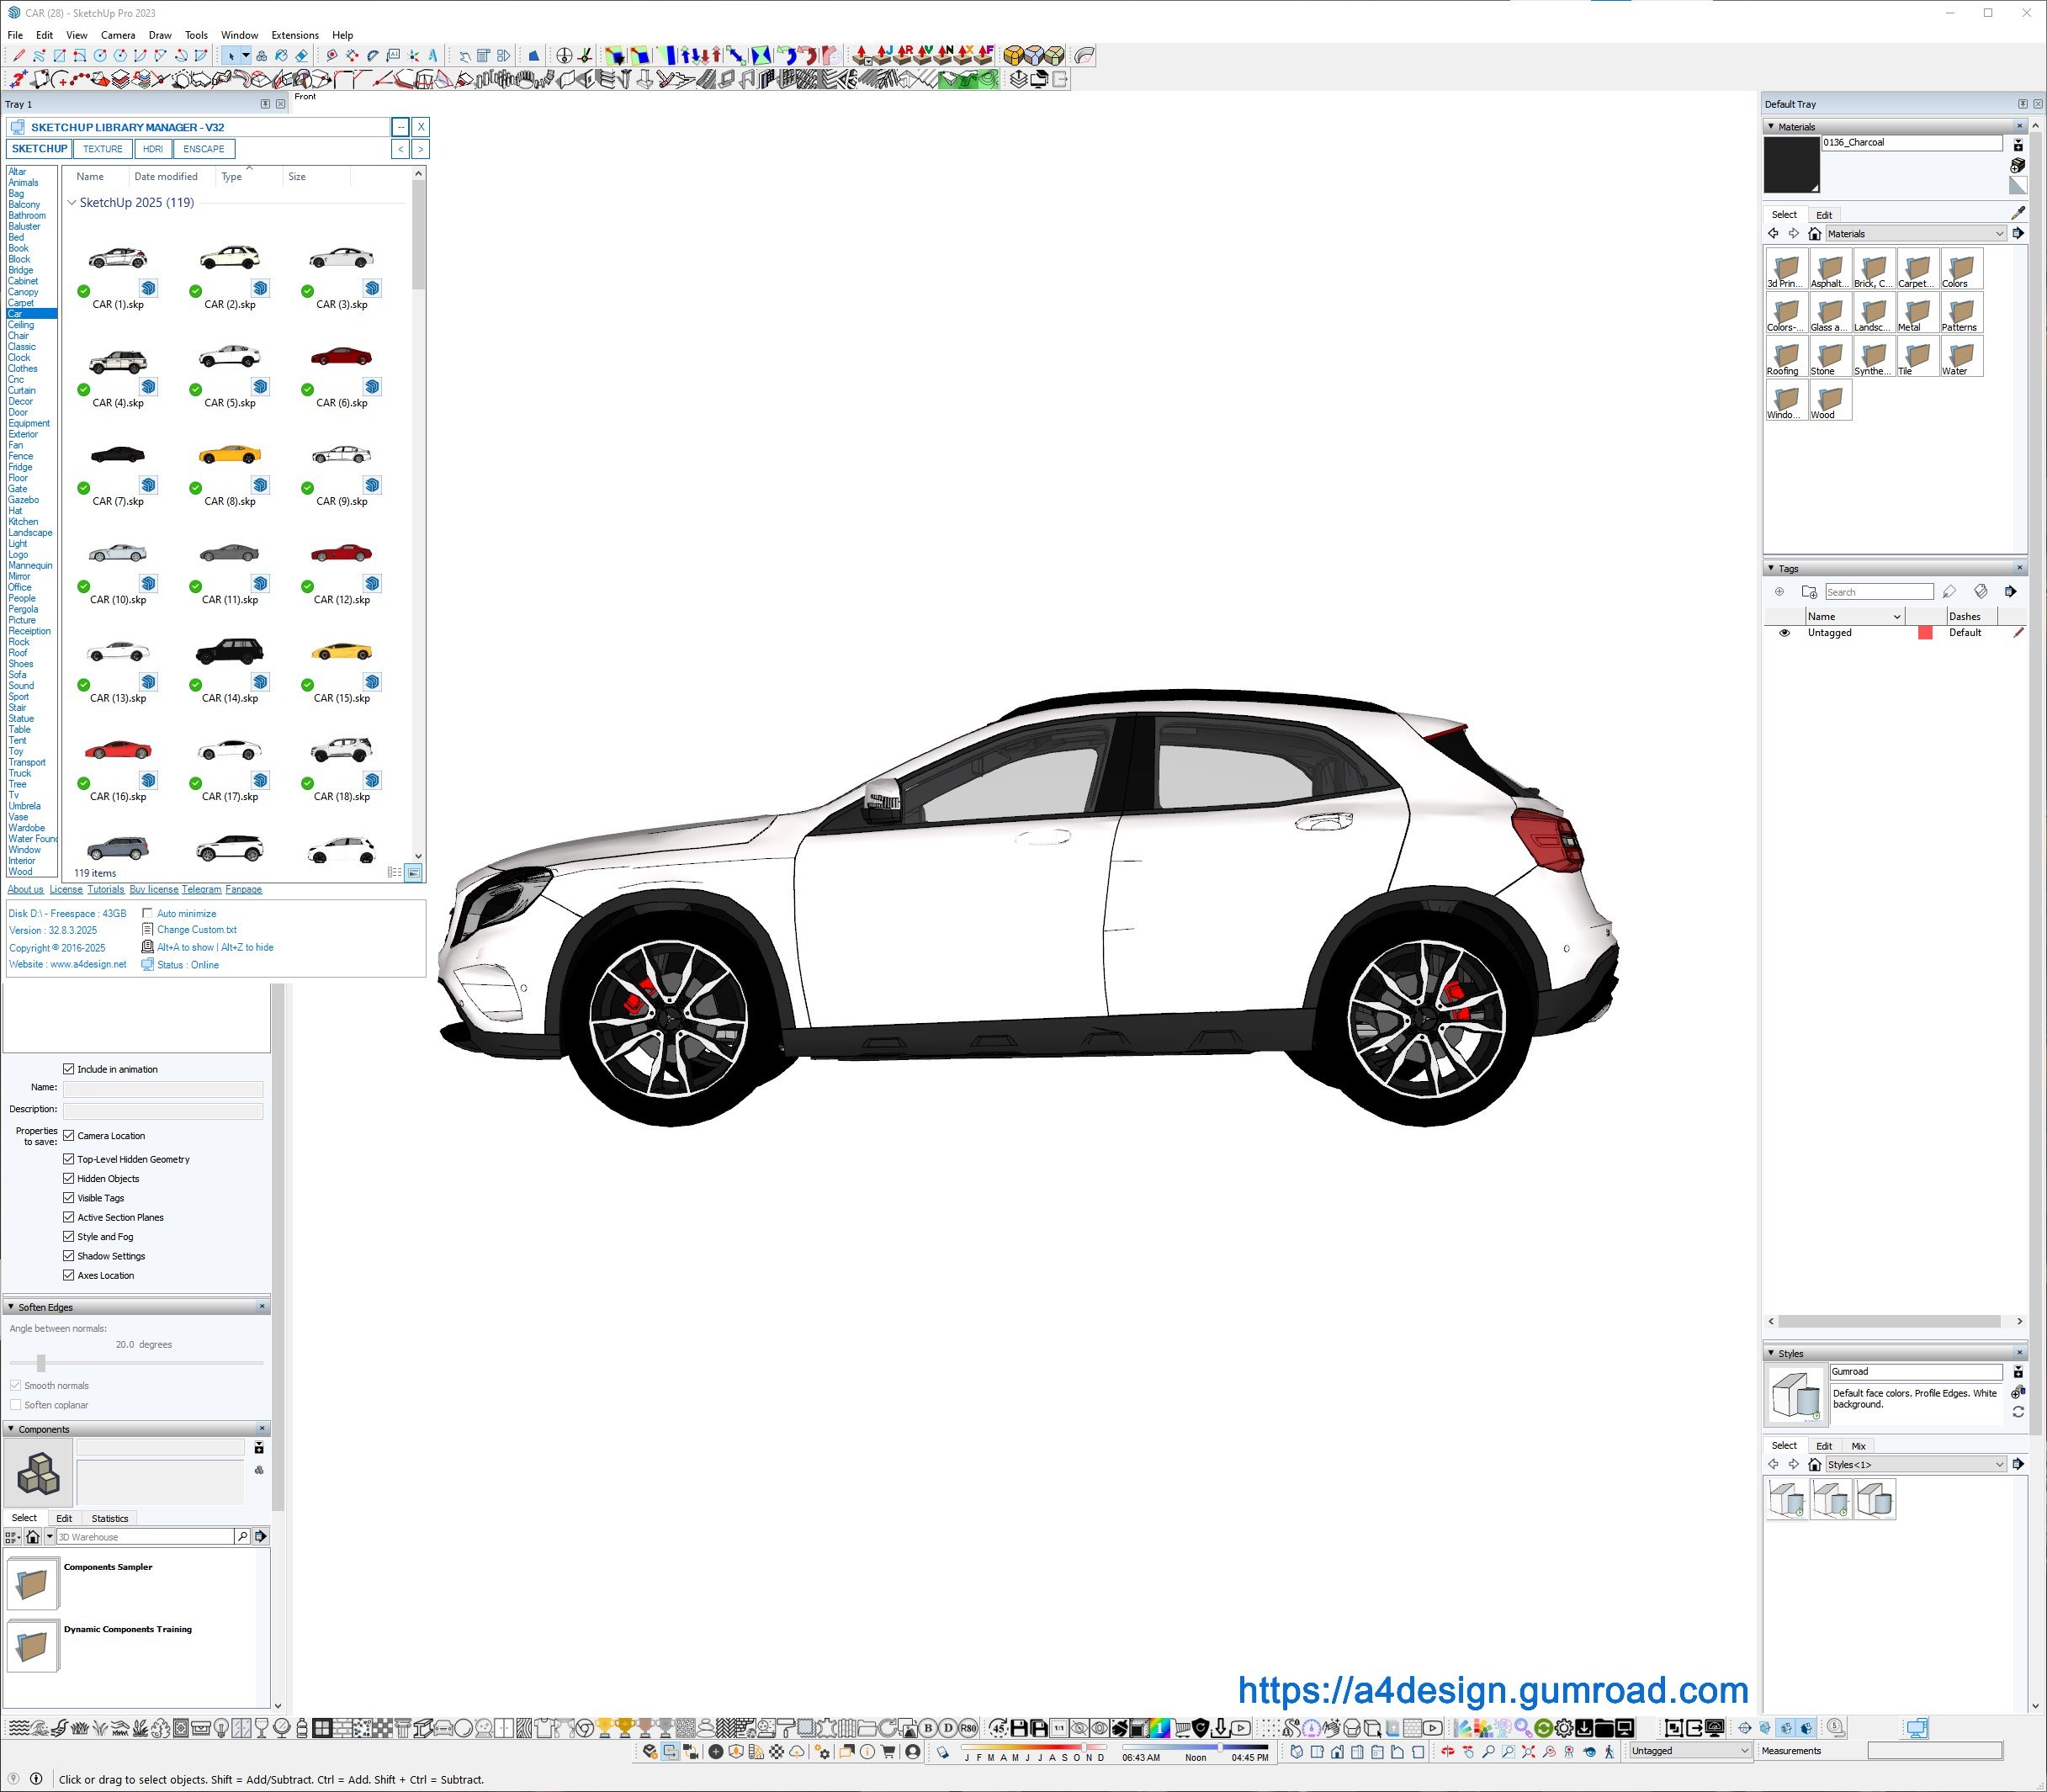Viewport: 2047px width, 1792px height.
Task: Enable the Auto minimize checkbox
Action: point(147,913)
